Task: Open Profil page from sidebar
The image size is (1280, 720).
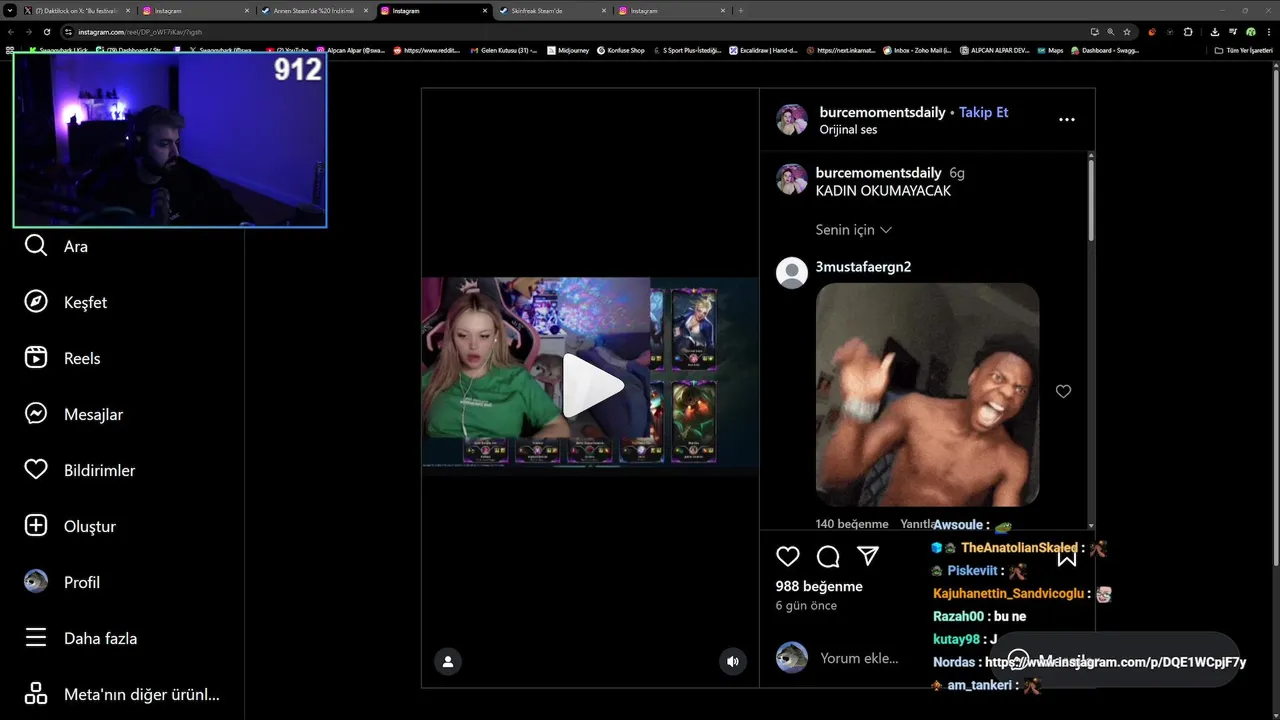Action: pyautogui.click(x=64, y=582)
